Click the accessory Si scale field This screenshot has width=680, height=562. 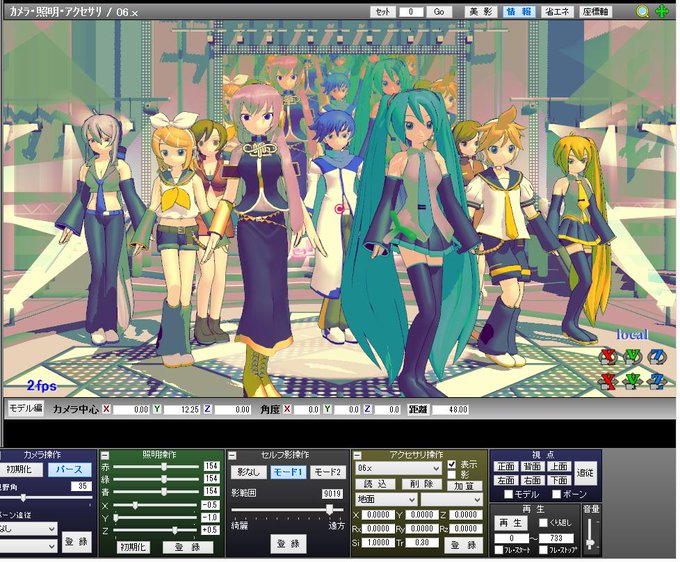pos(377,542)
